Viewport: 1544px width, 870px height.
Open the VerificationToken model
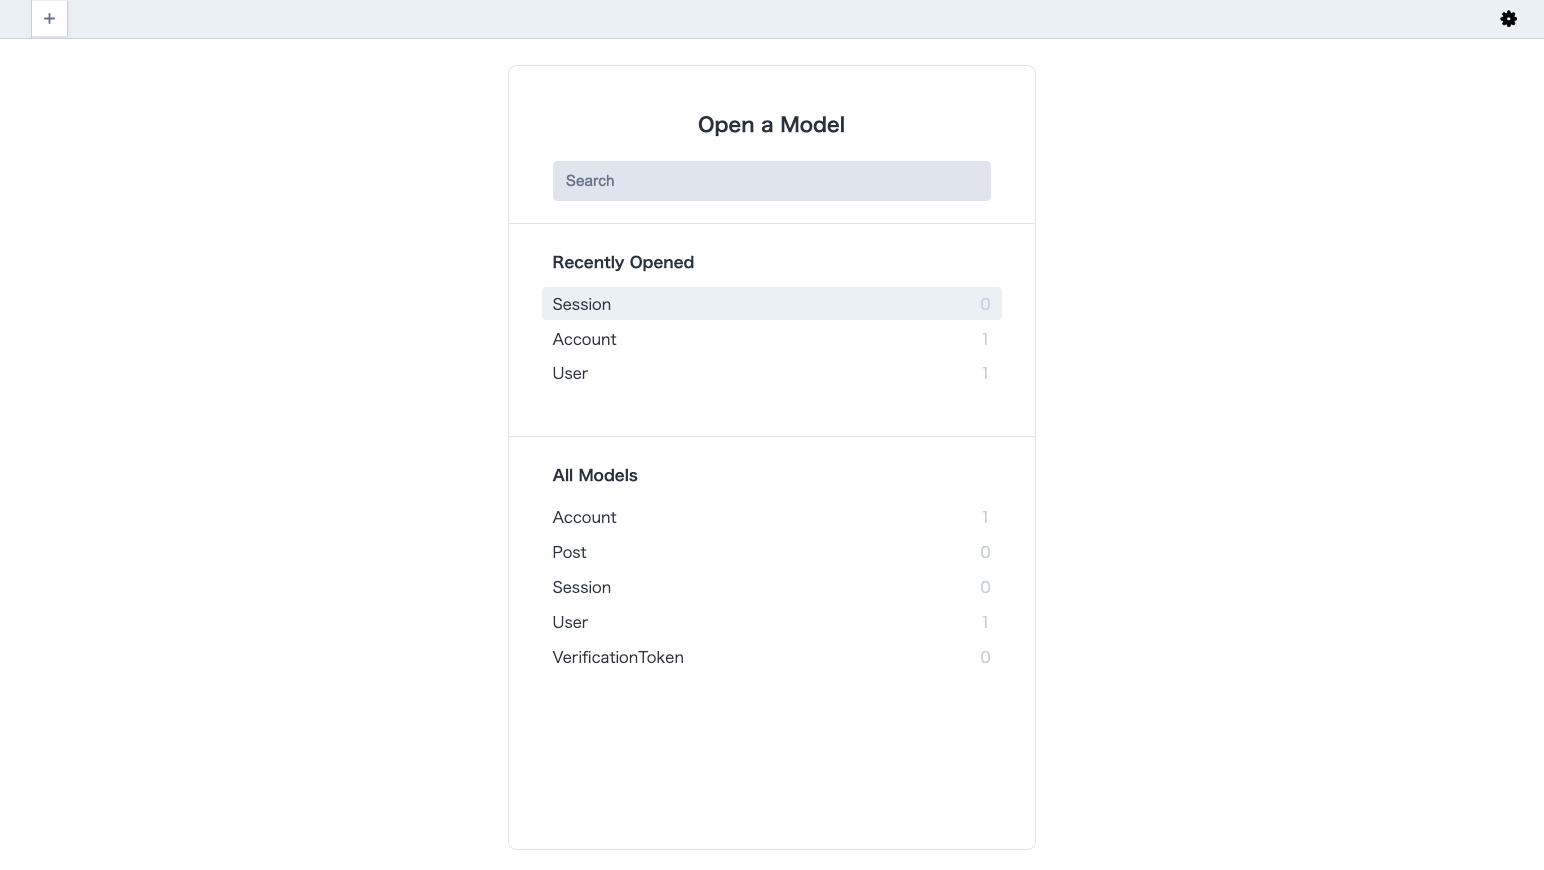coord(618,657)
